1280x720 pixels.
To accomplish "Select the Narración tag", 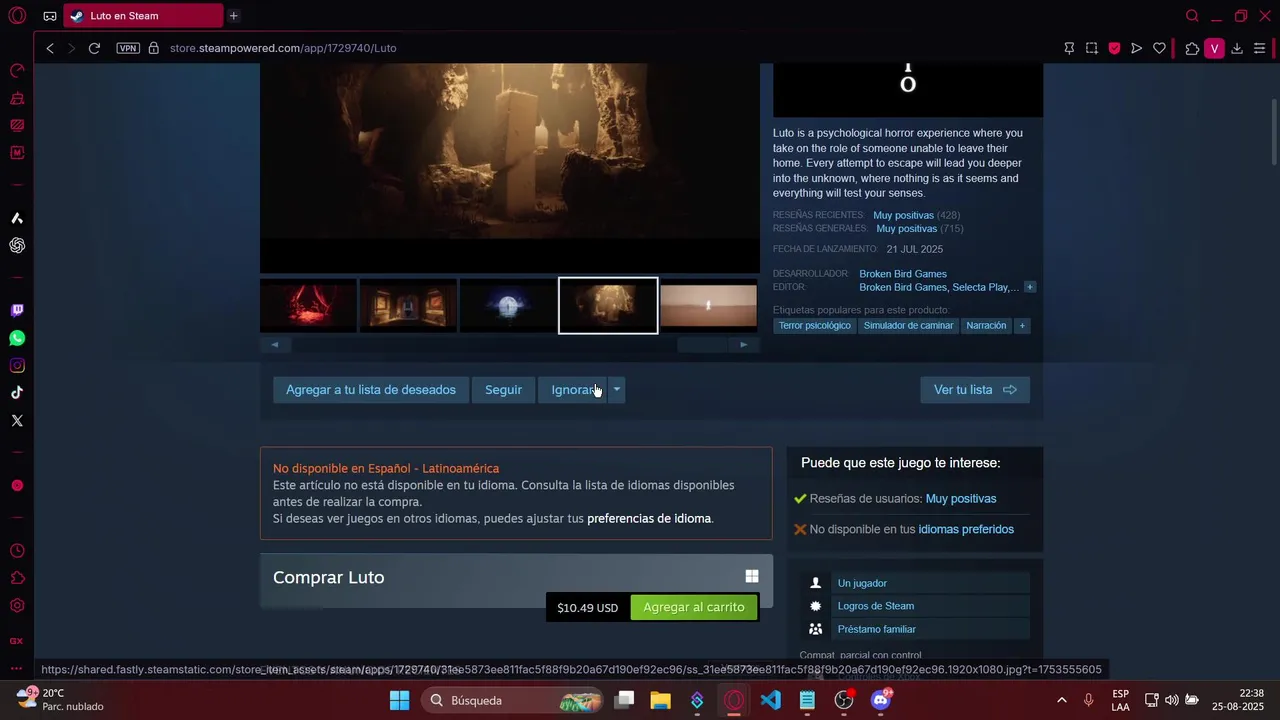I will tap(986, 326).
